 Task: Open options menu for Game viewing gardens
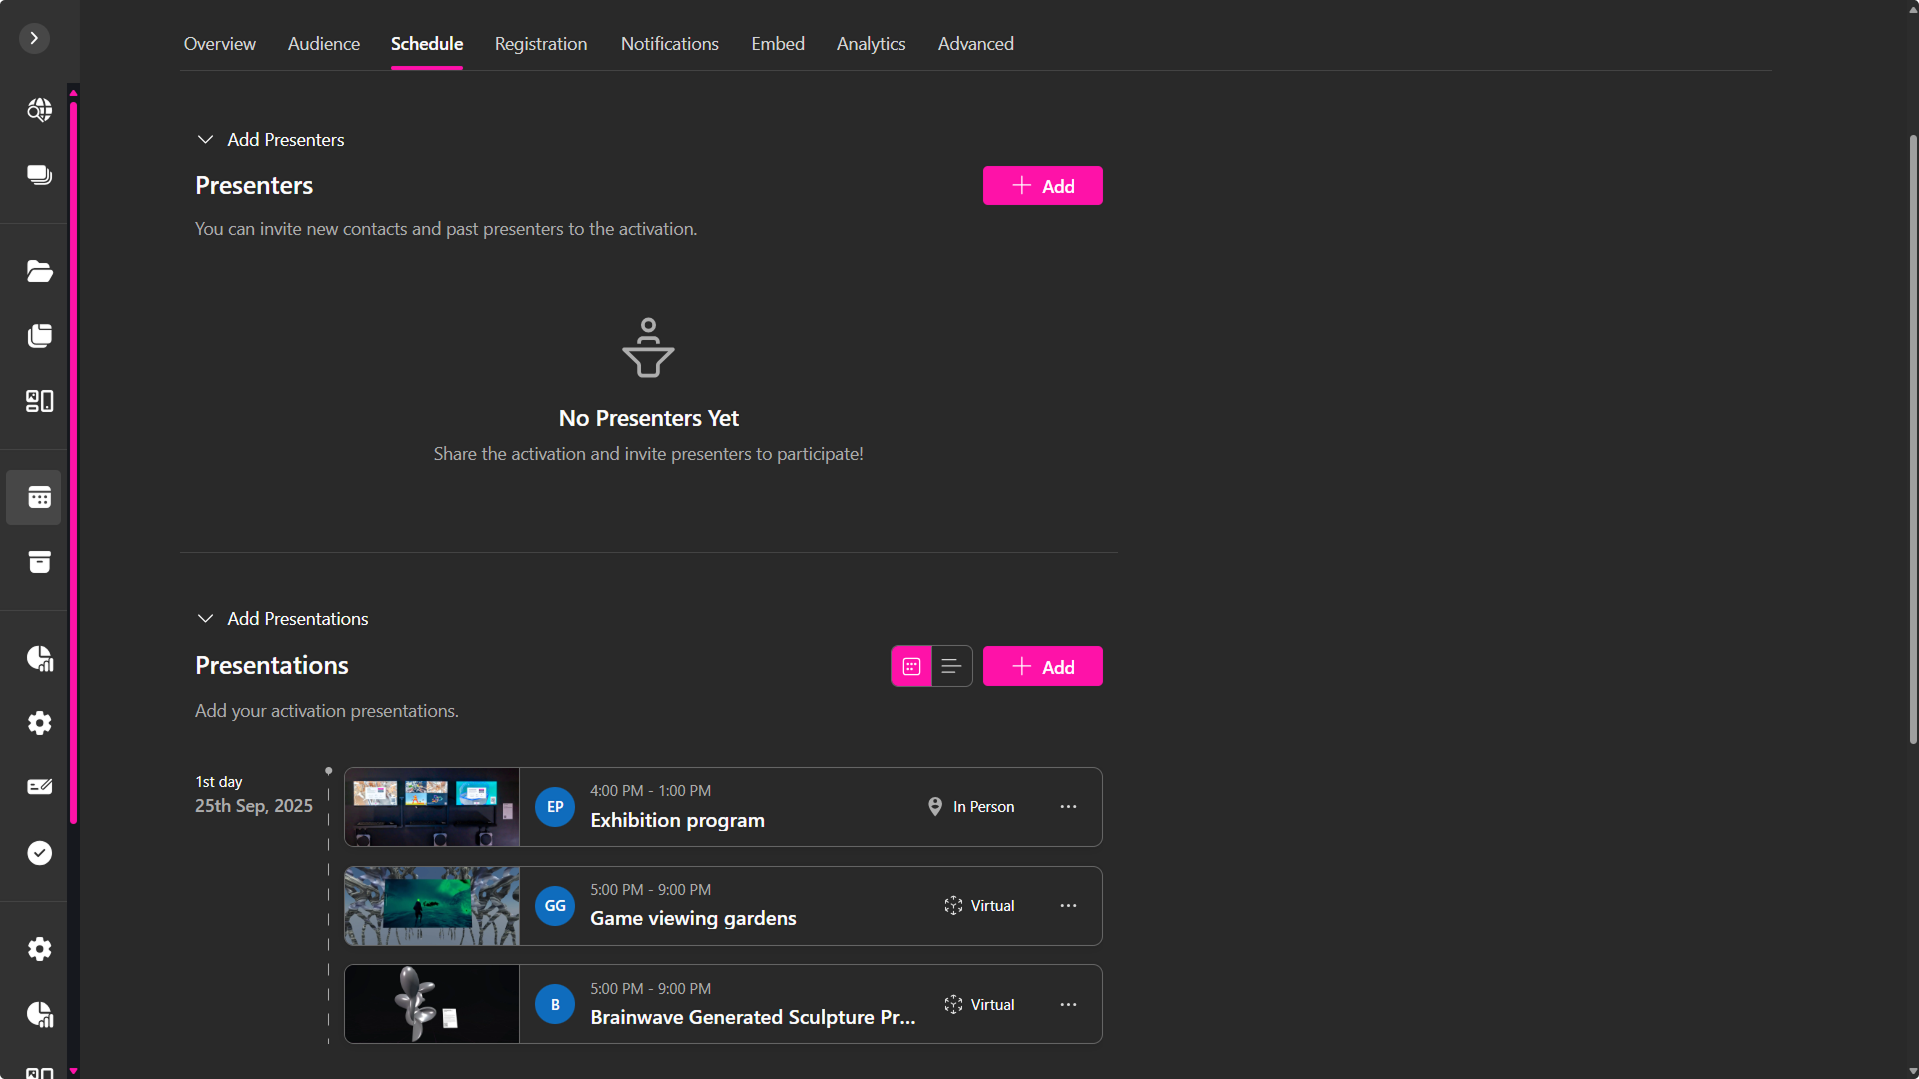pos(1068,906)
